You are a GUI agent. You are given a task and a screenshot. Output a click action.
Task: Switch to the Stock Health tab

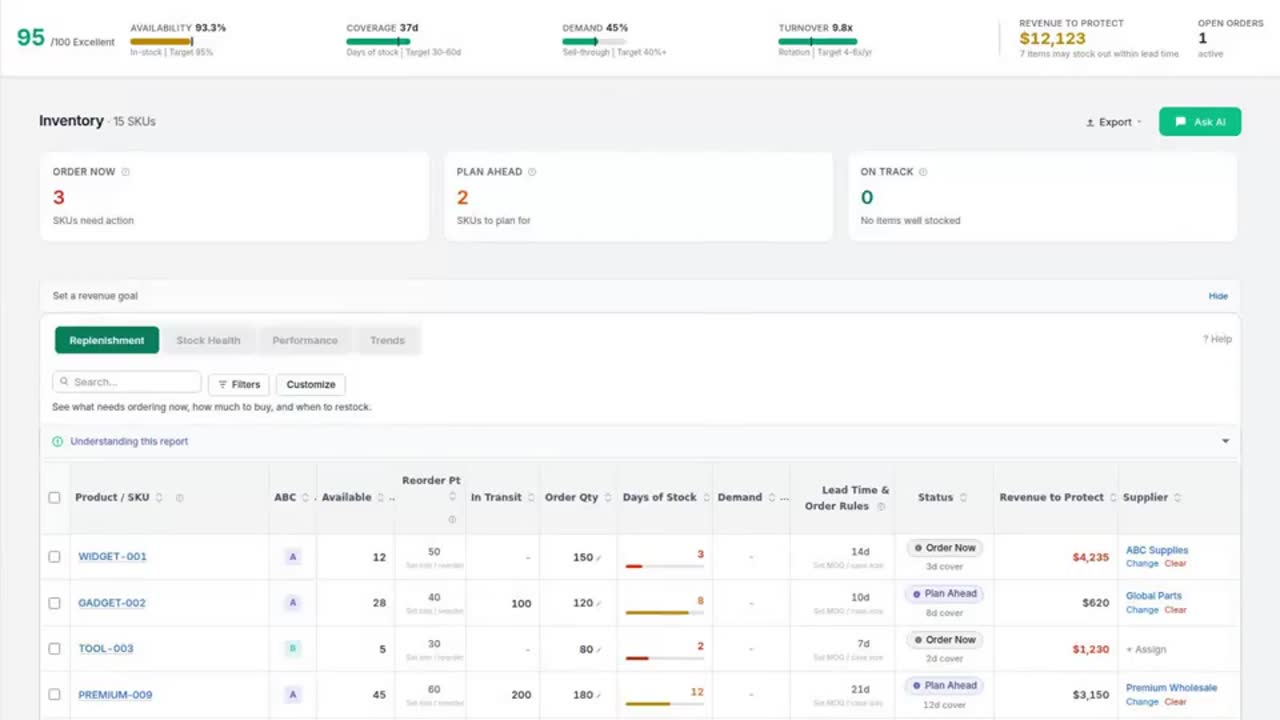click(208, 340)
